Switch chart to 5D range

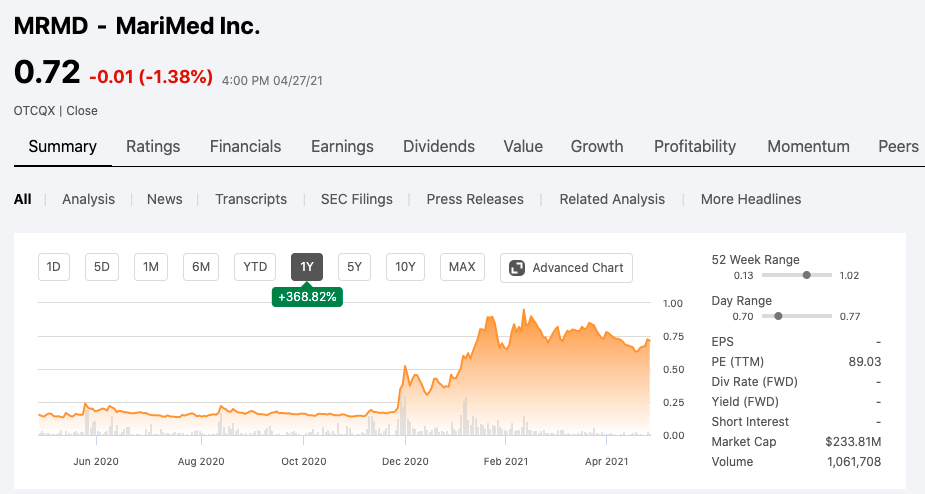point(102,267)
